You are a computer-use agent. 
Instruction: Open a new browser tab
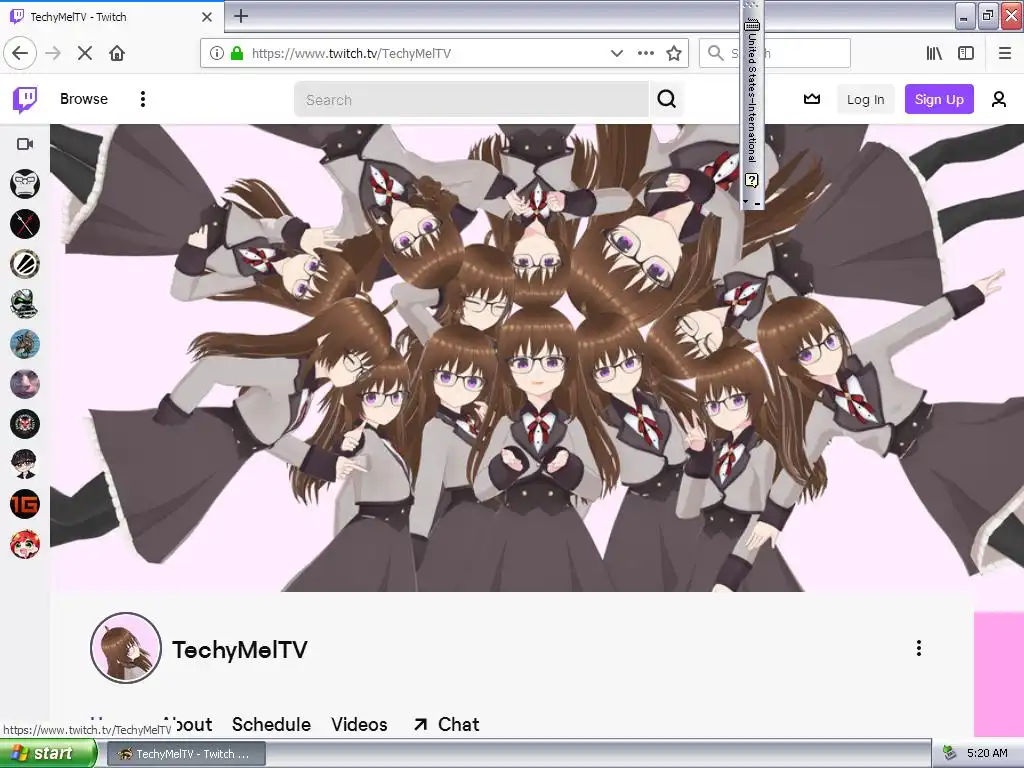(241, 16)
